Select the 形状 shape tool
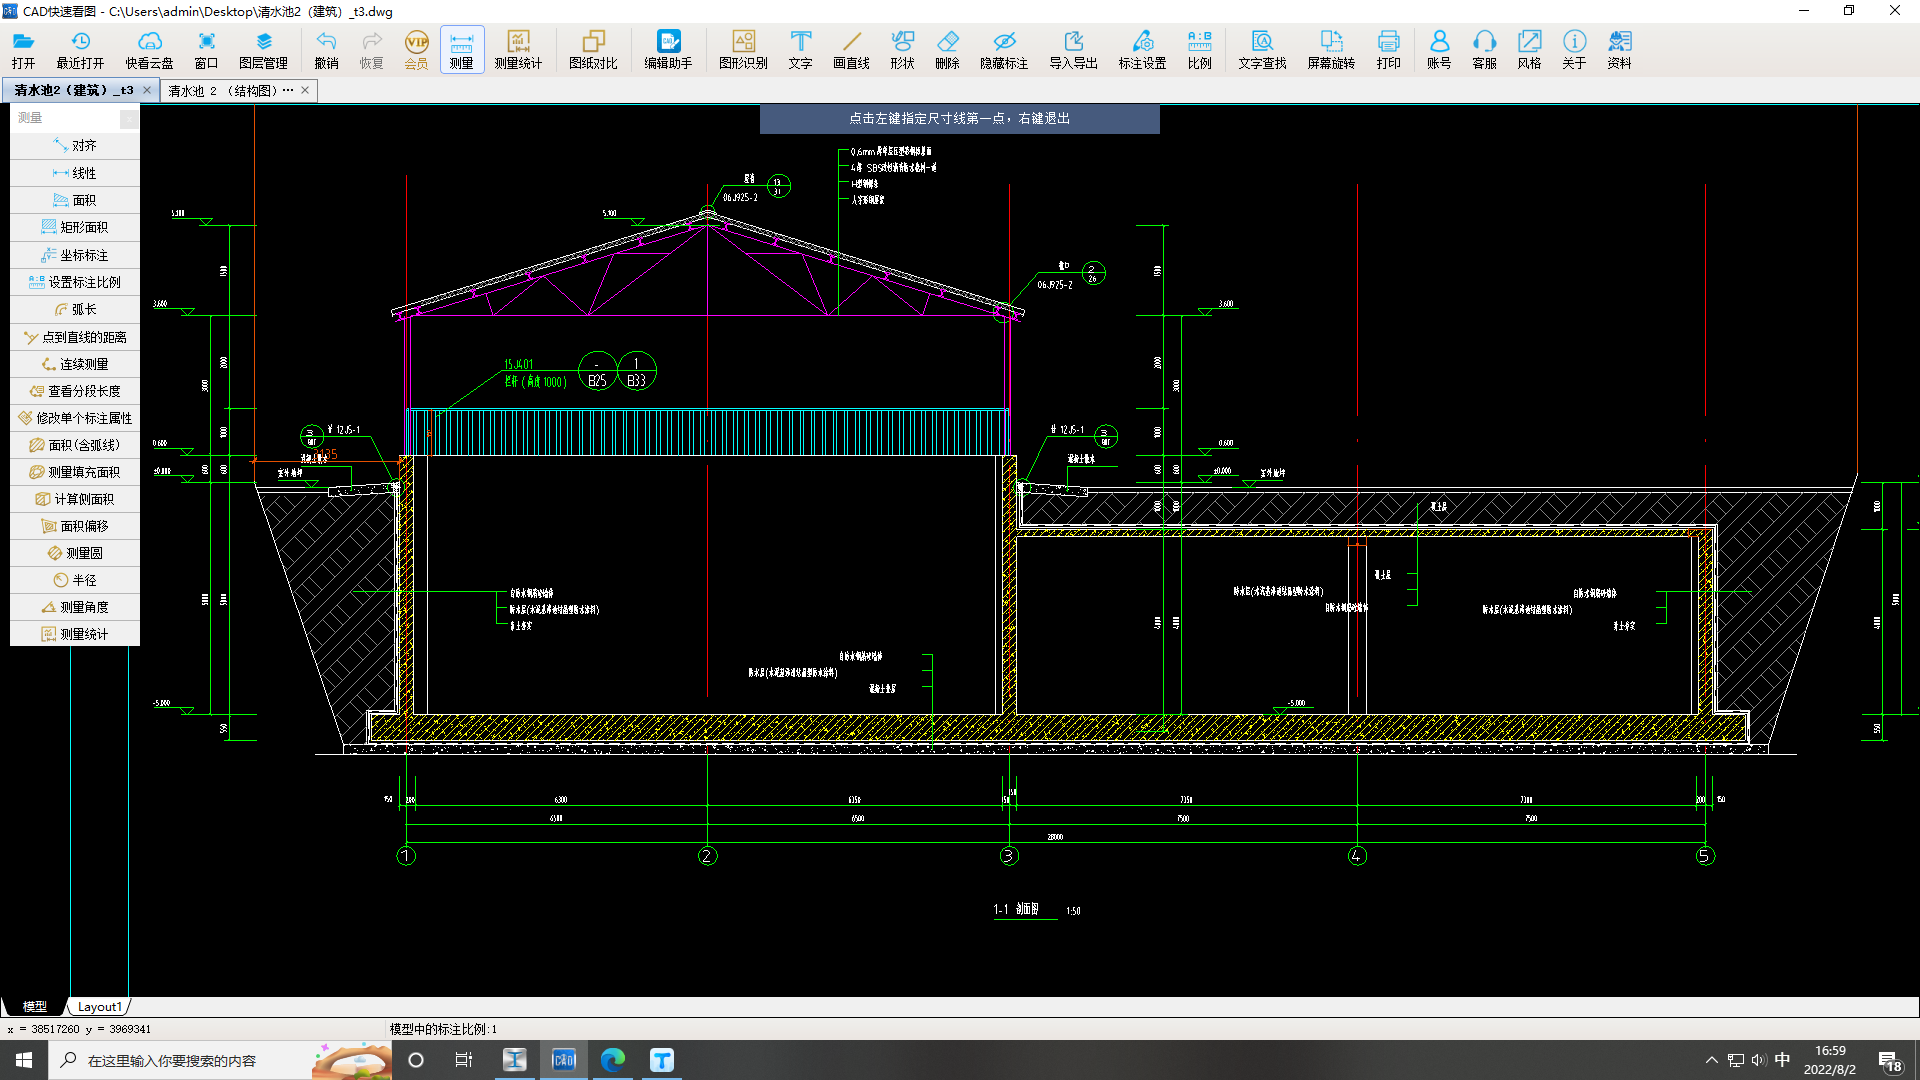Image resolution: width=1920 pixels, height=1080 pixels. click(902, 50)
